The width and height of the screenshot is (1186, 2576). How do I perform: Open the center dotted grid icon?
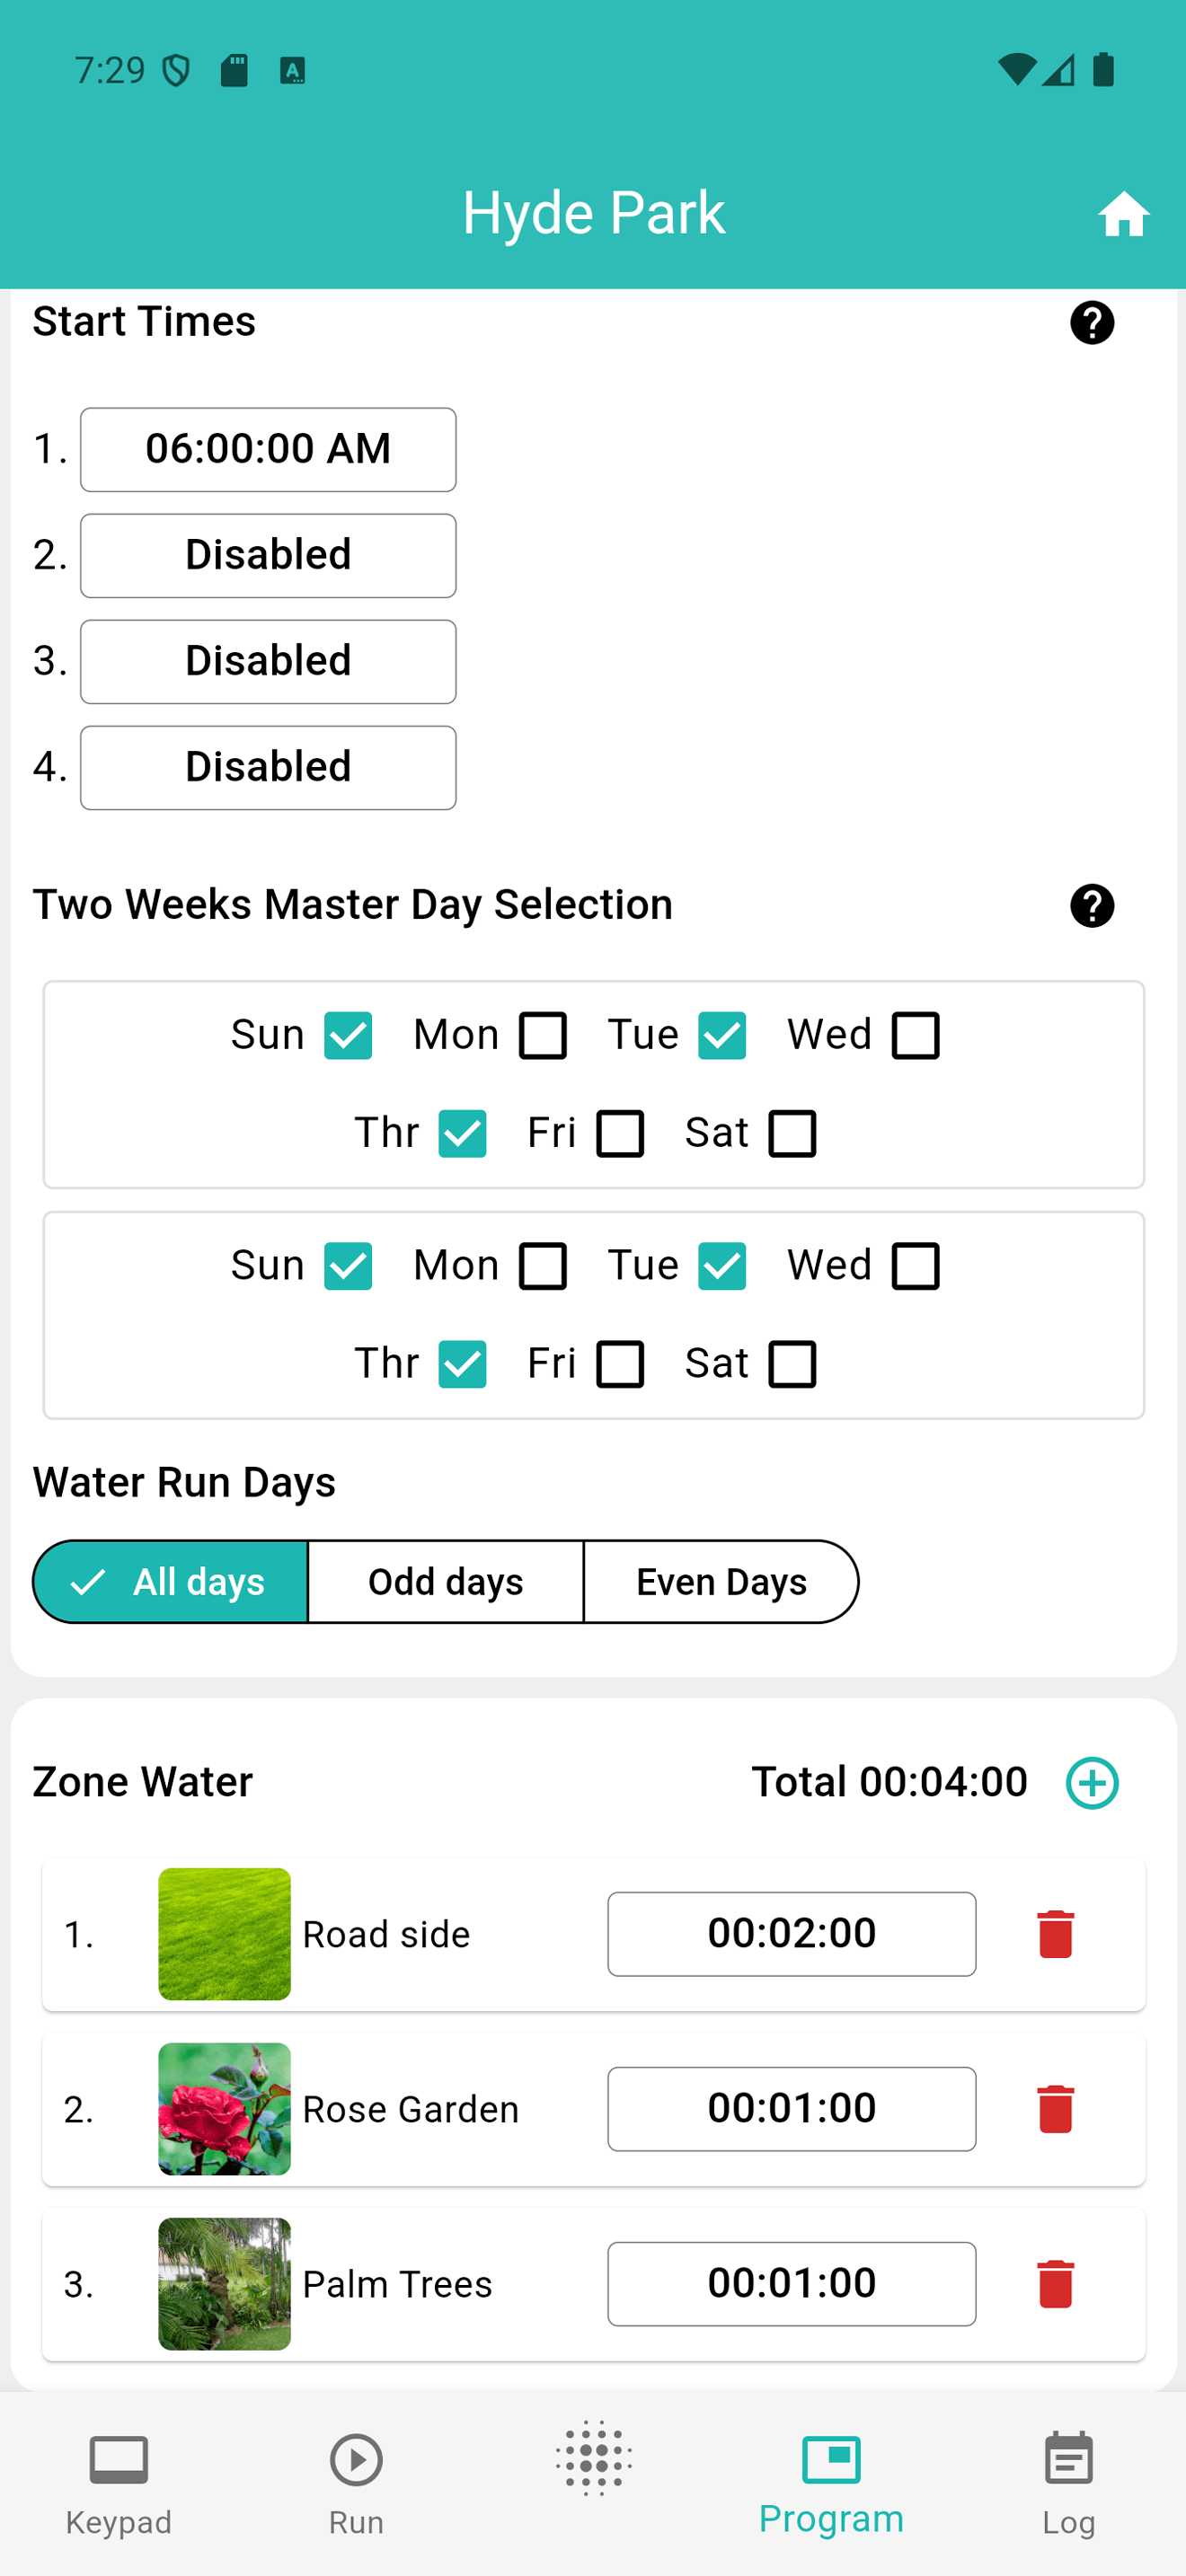tap(594, 2459)
